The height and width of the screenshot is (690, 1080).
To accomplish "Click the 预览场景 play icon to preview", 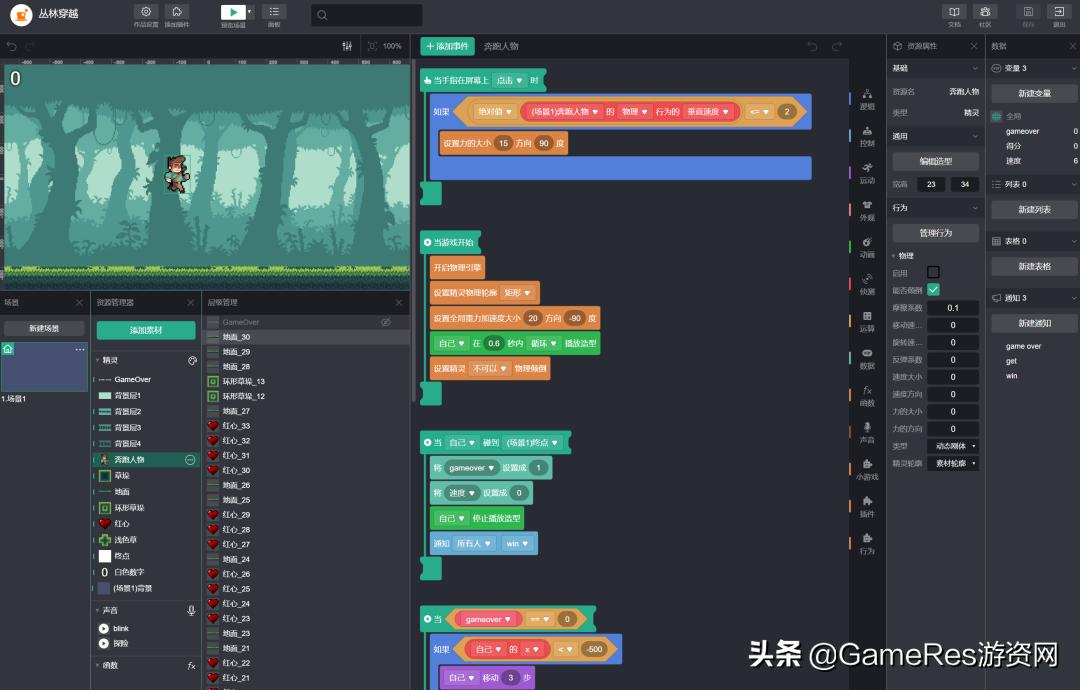I will (232, 12).
